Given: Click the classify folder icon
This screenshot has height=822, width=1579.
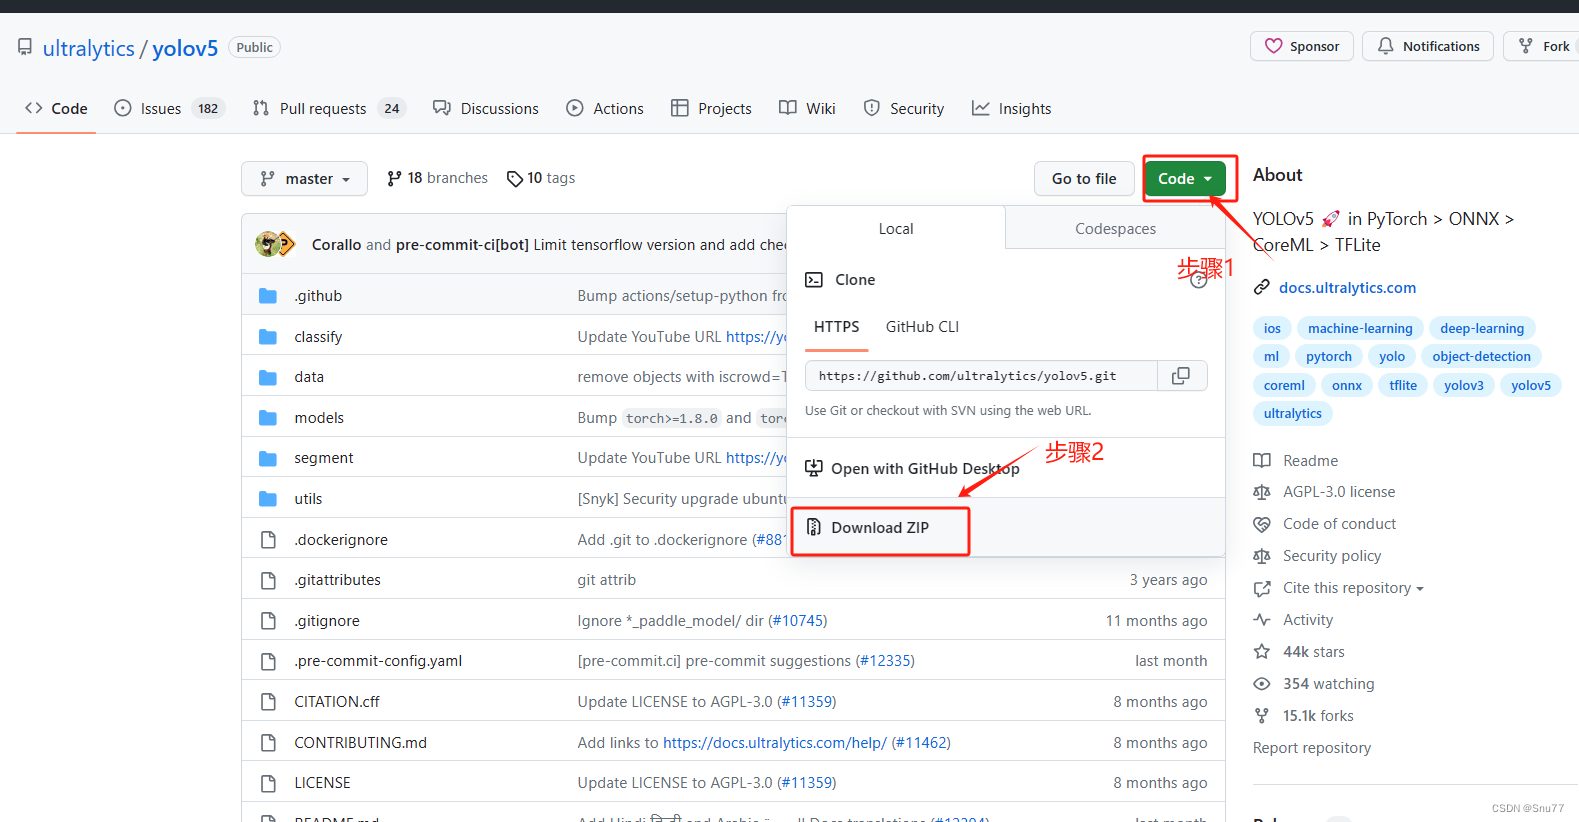Looking at the screenshot, I should tap(268, 337).
